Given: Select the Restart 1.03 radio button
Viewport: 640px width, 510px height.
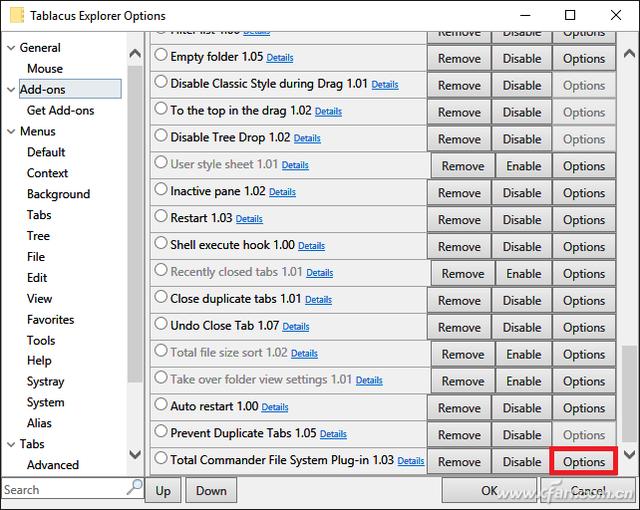Looking at the screenshot, I should coord(161,216).
